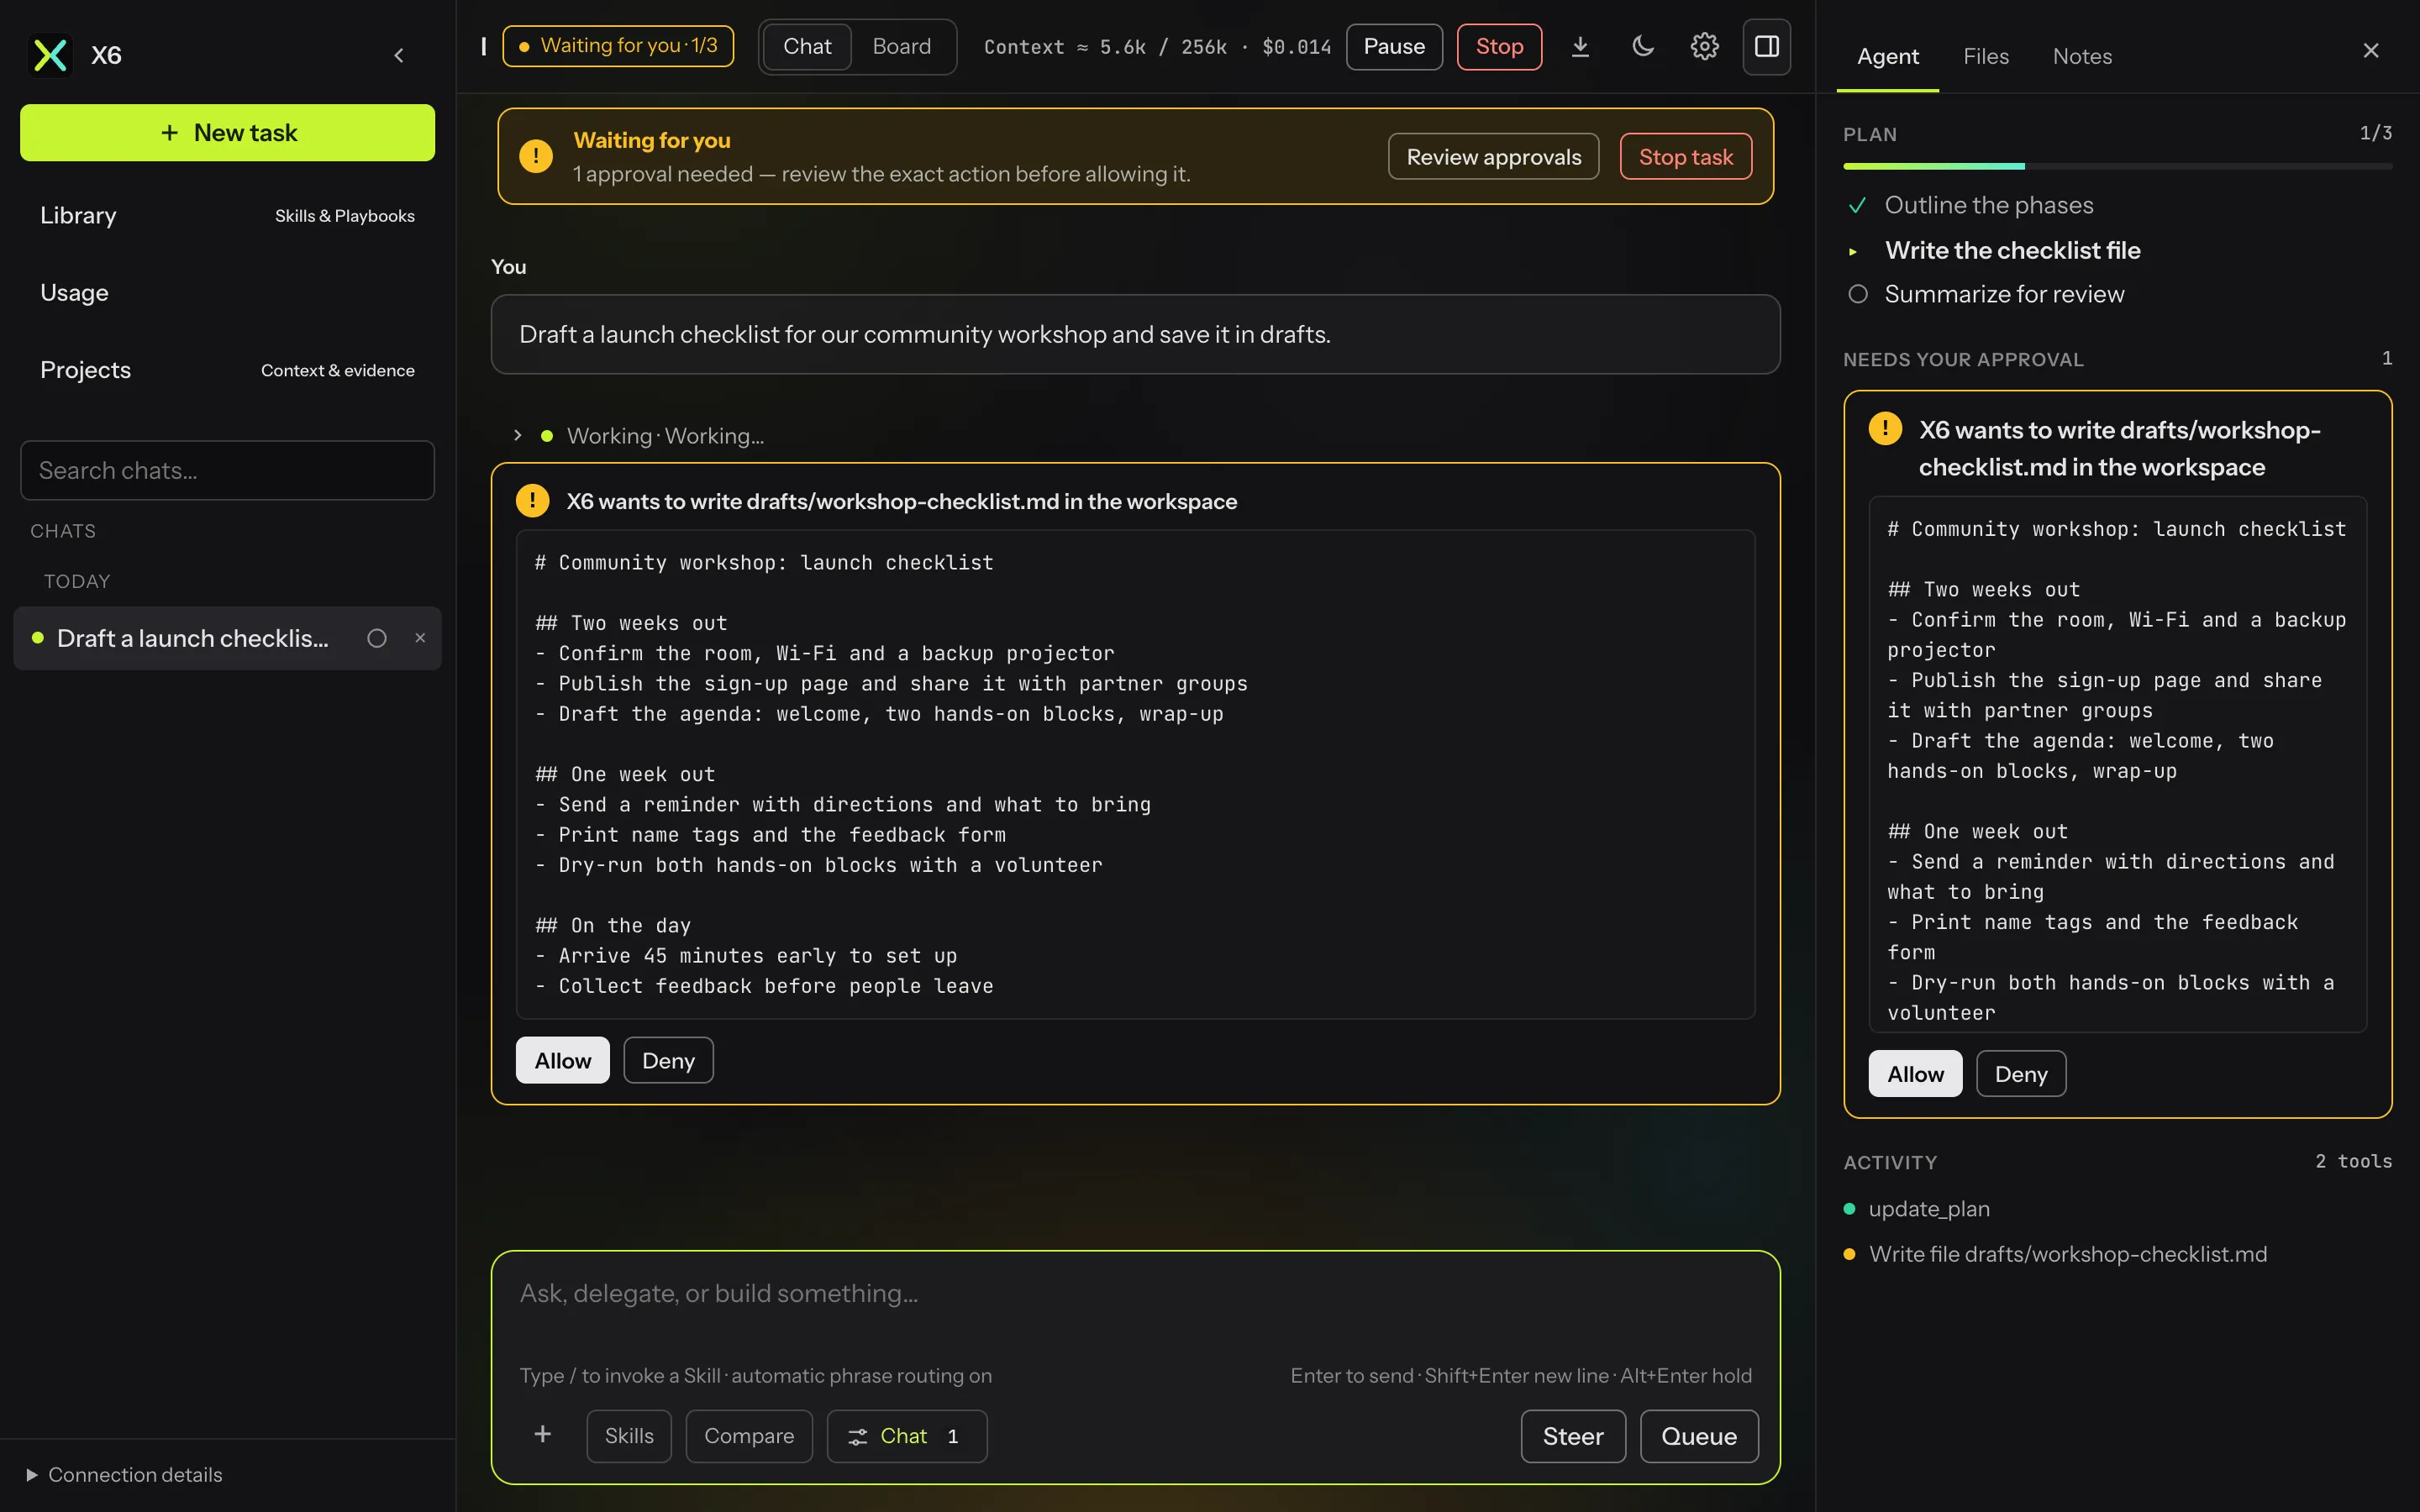Click the warning icon in the Waiting for you banner
2420x1512 pixels.
tap(536, 156)
